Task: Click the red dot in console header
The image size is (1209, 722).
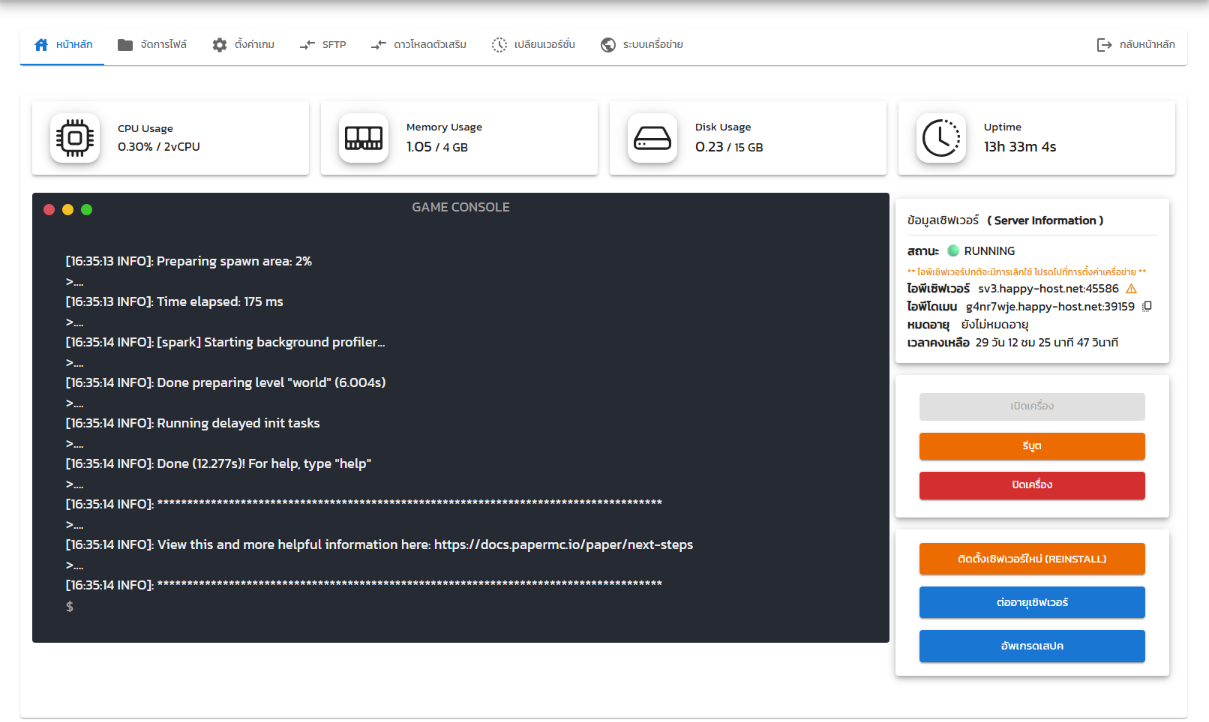Action: coord(49,209)
